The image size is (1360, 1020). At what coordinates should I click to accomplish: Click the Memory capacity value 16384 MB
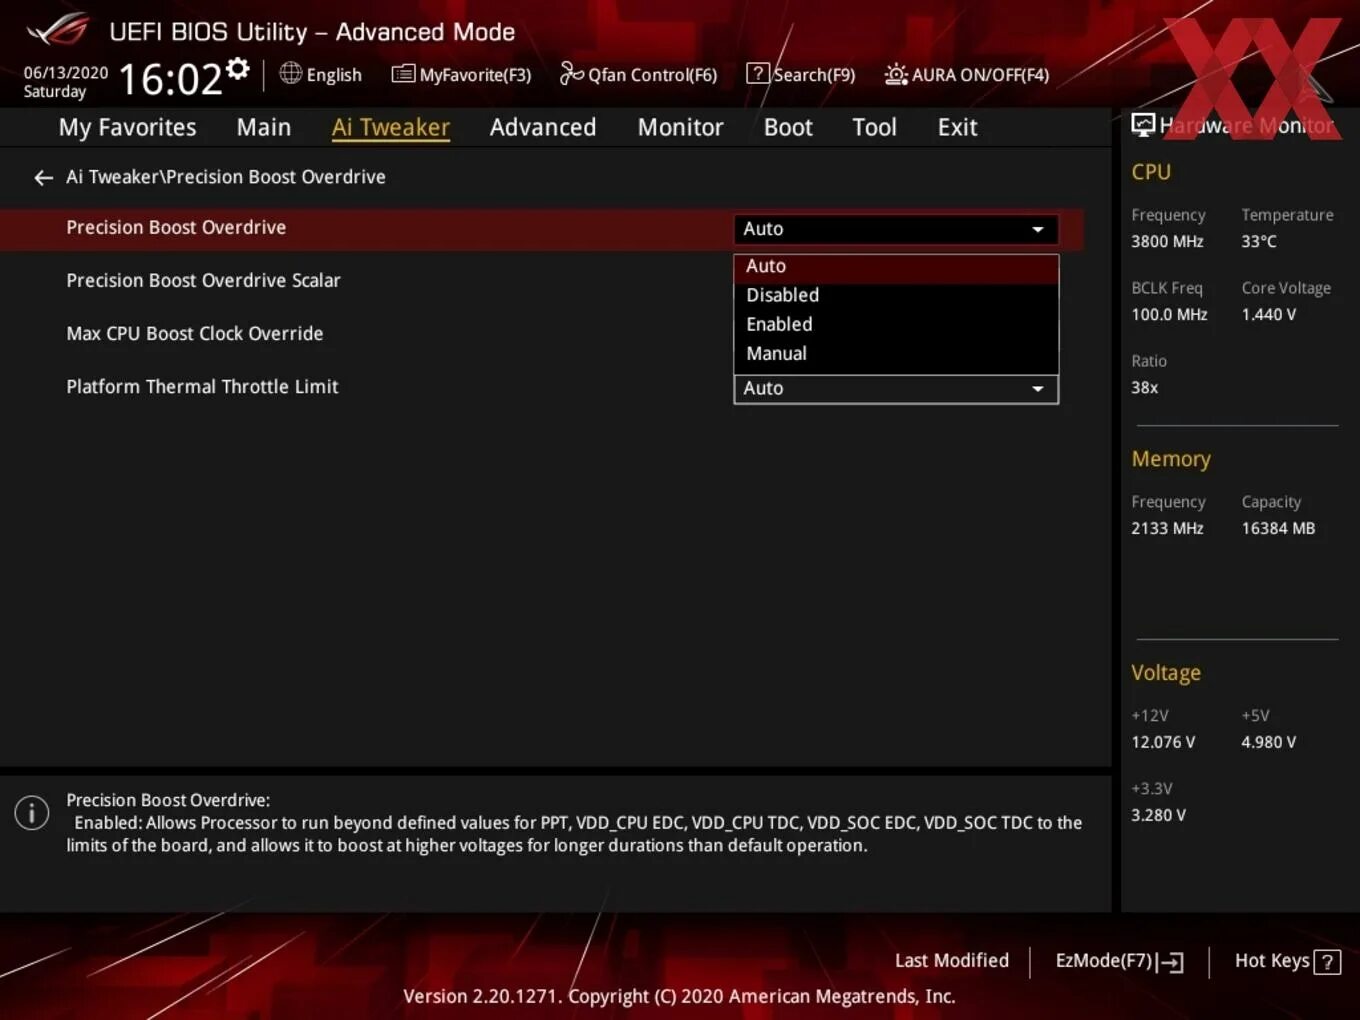click(x=1278, y=528)
